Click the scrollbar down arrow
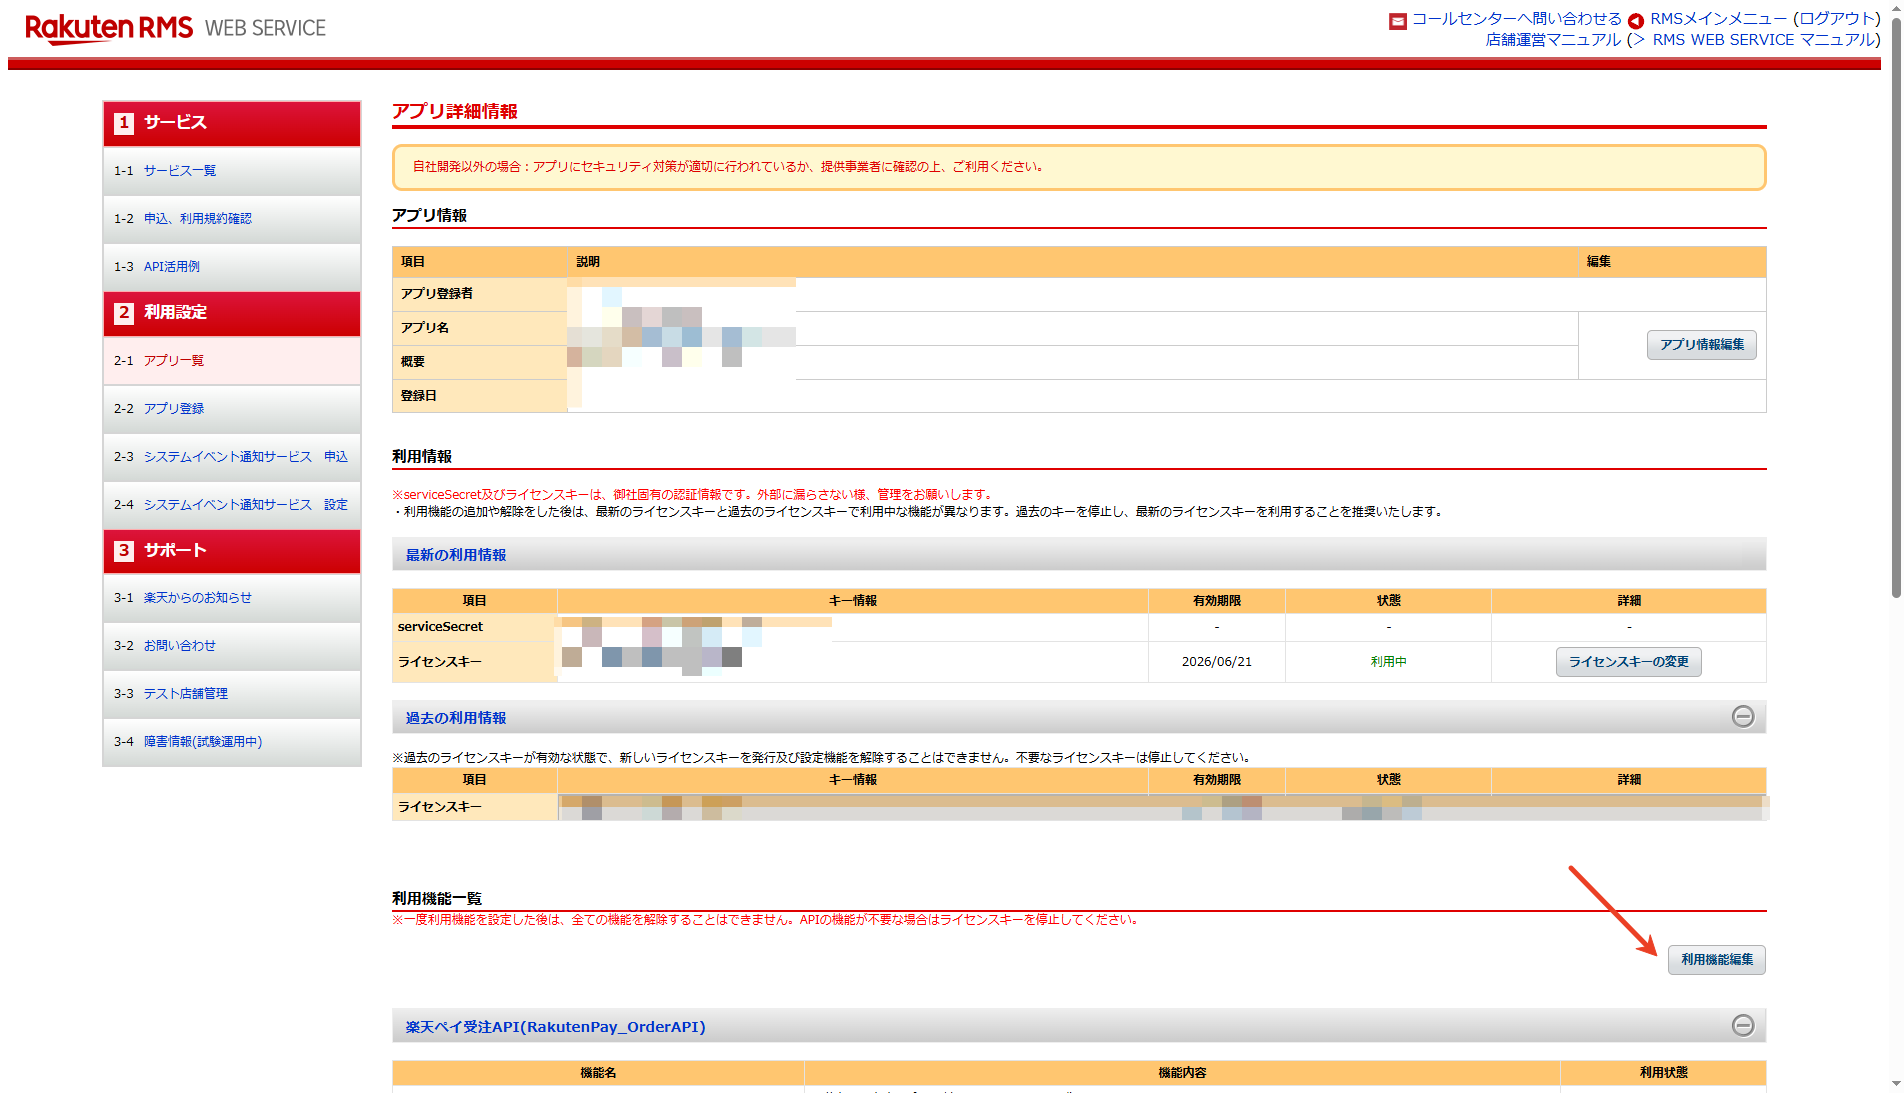 click(1896, 1085)
